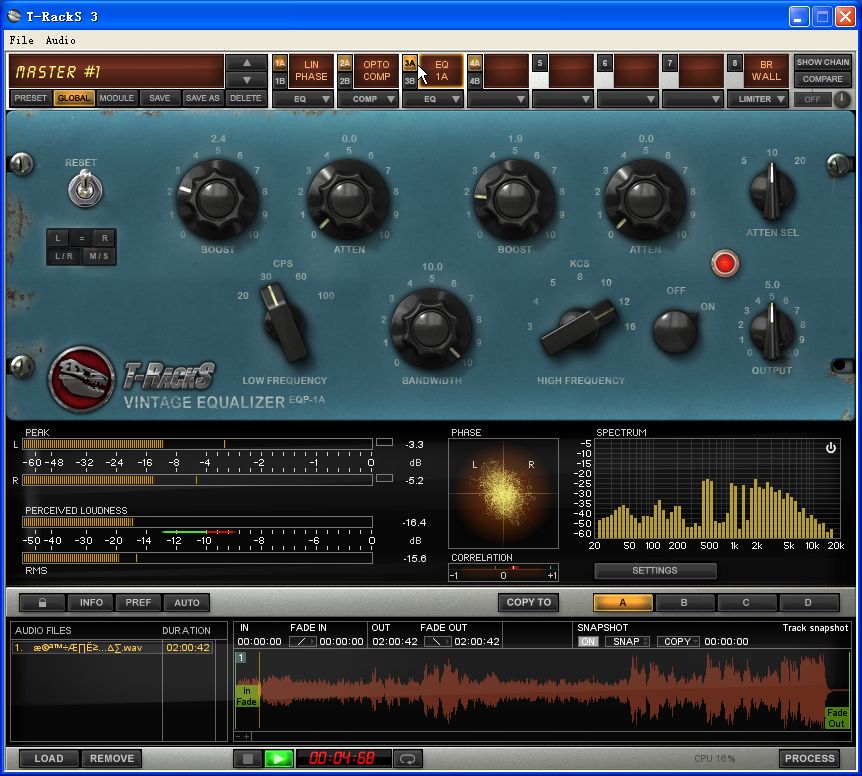Viewport: 862px width, 776px height.
Task: Toggle slot 2A selector
Action: 345,63
